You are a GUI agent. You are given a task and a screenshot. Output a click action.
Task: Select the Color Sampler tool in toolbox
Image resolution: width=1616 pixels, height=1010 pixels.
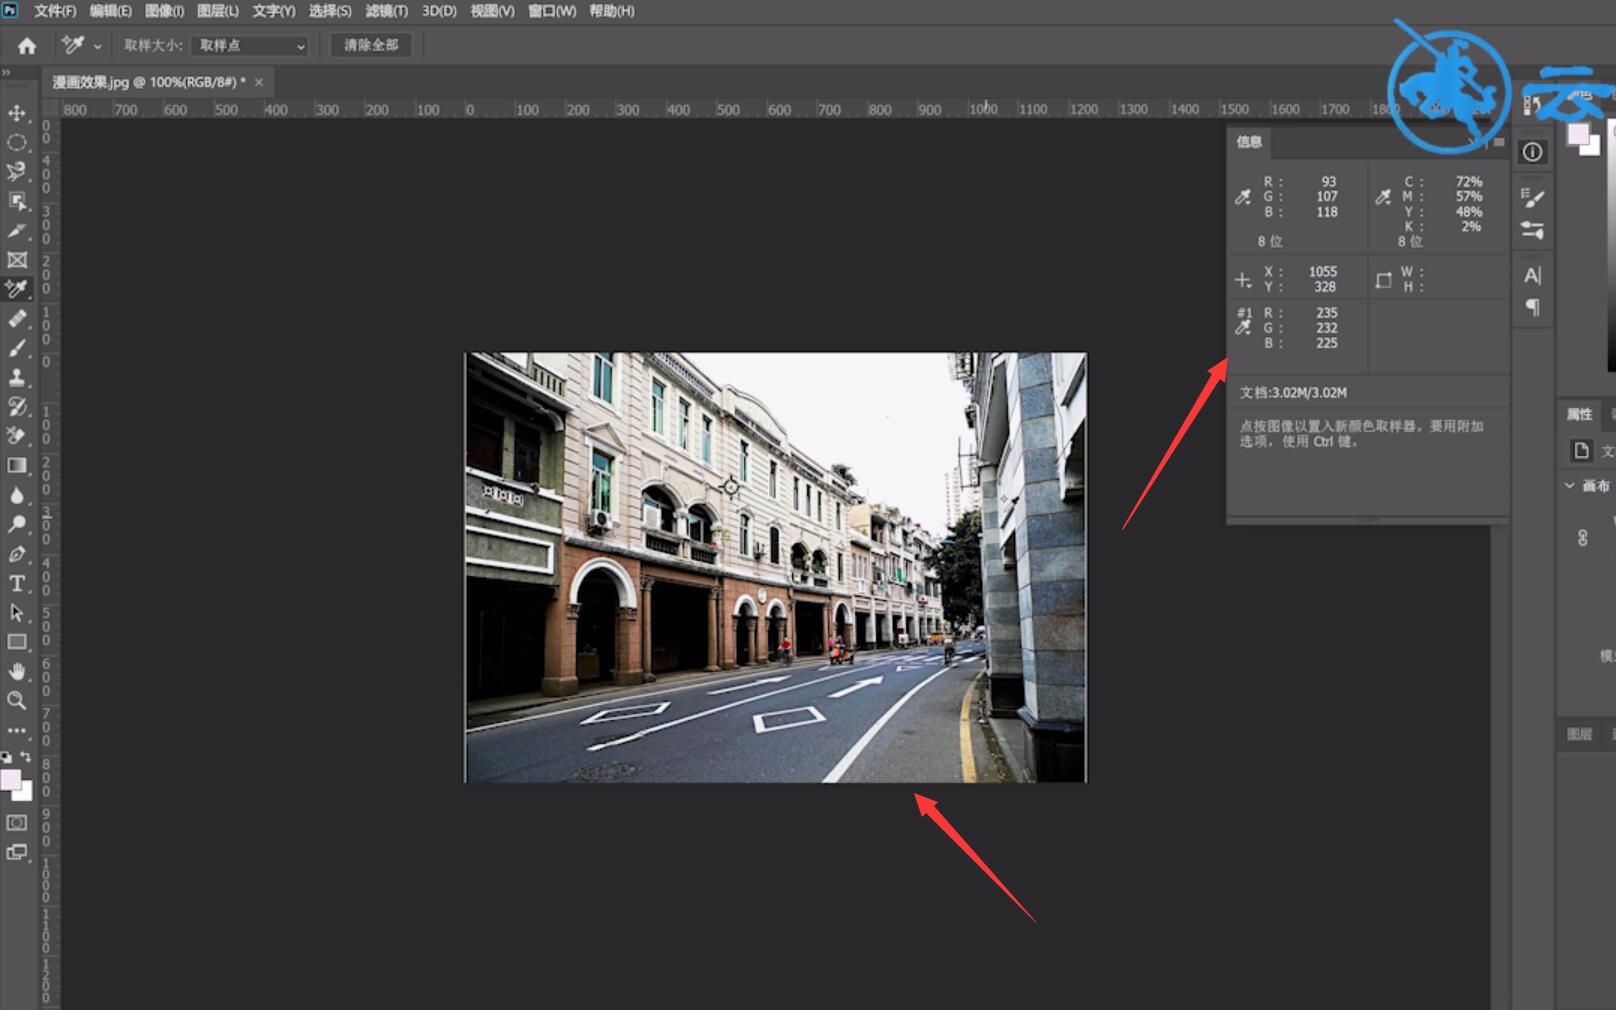(x=17, y=289)
